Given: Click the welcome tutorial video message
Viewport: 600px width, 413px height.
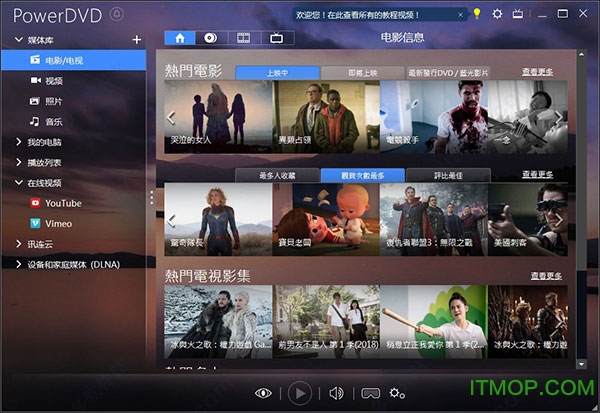Looking at the screenshot, I should (357, 15).
